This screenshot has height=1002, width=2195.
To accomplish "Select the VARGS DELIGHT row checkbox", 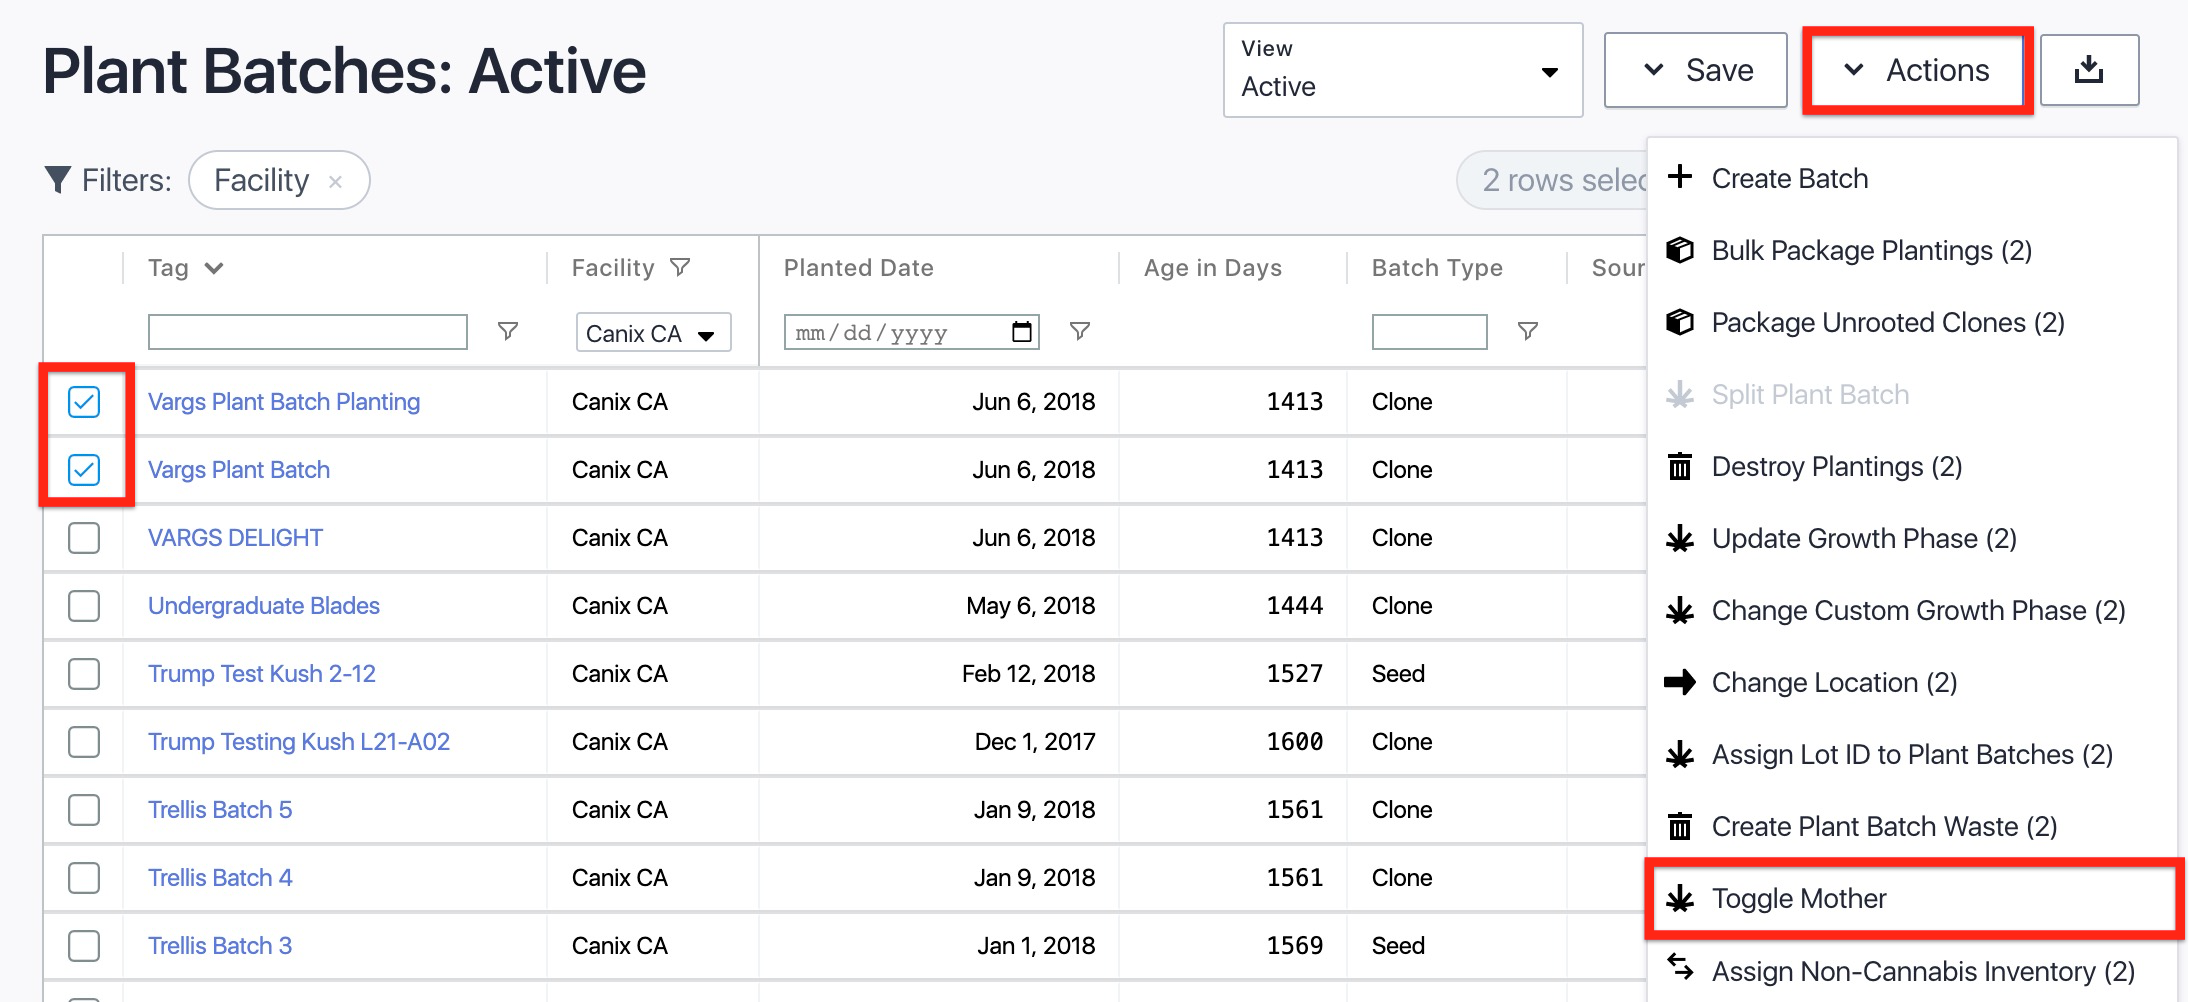I will click(84, 538).
